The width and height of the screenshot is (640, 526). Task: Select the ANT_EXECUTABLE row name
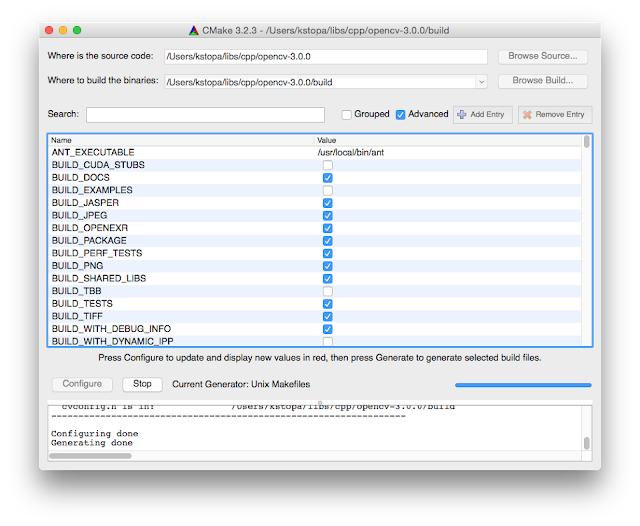click(93, 153)
